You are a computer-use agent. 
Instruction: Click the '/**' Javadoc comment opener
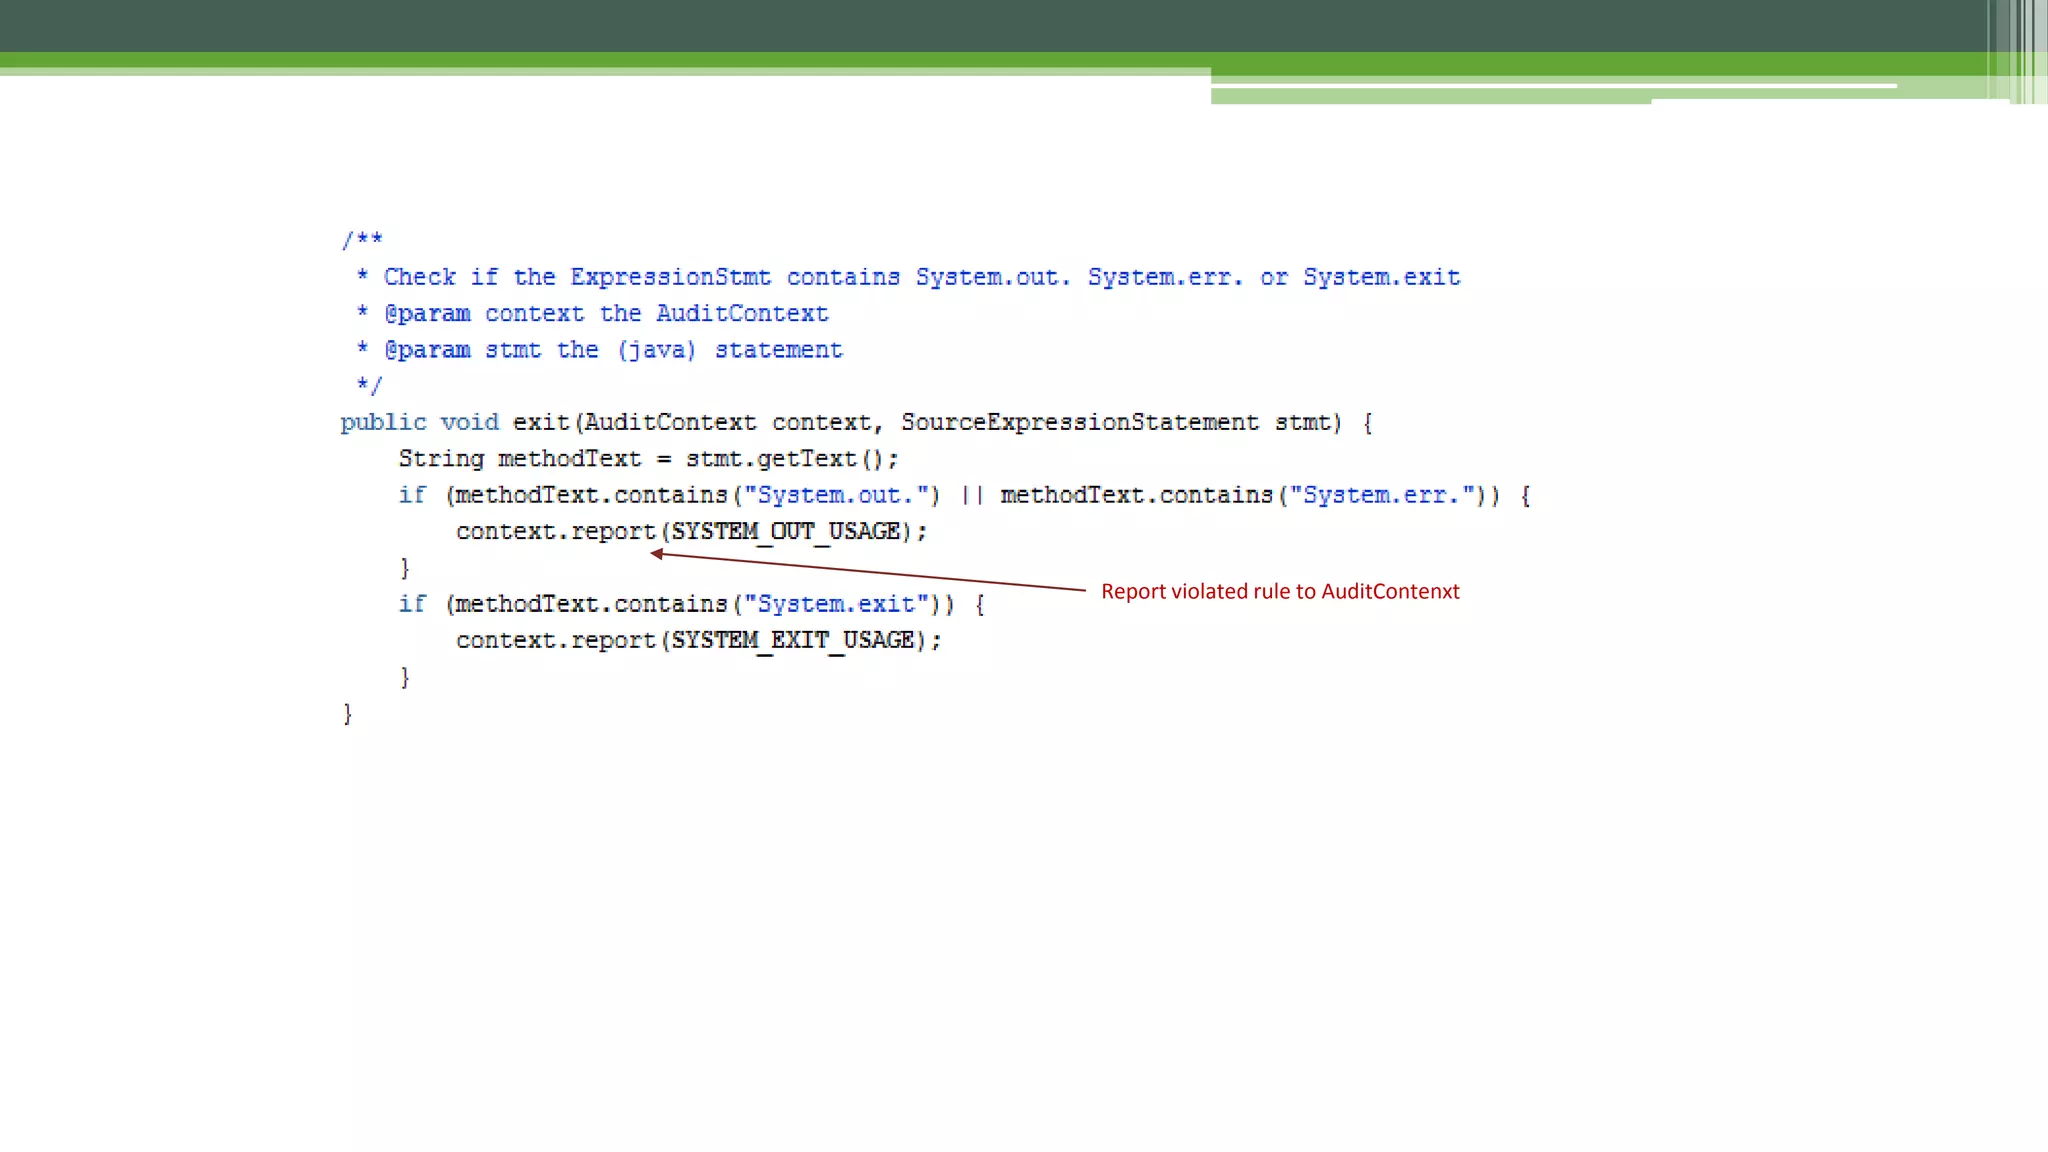pyautogui.click(x=362, y=240)
